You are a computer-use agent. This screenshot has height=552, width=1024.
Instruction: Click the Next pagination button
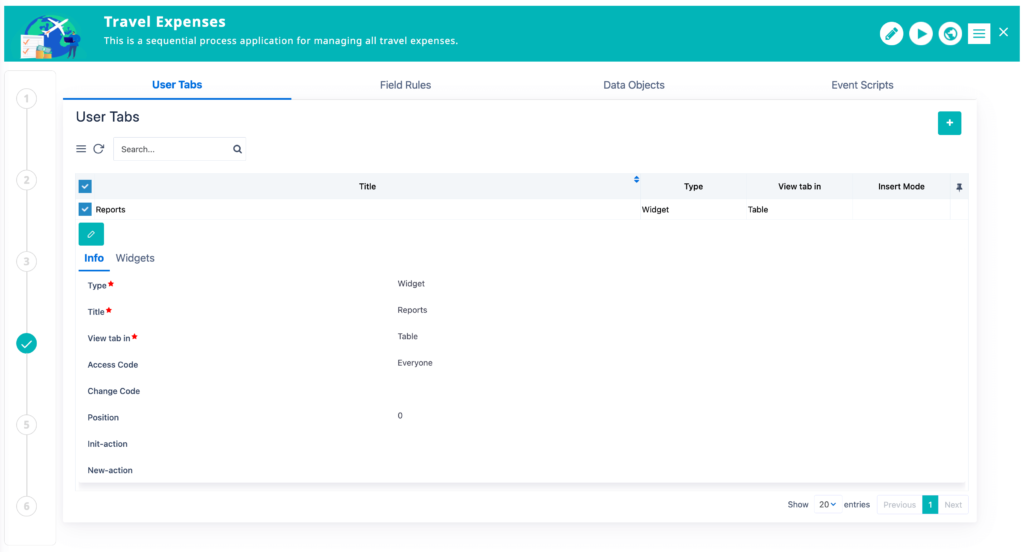[x=953, y=504]
